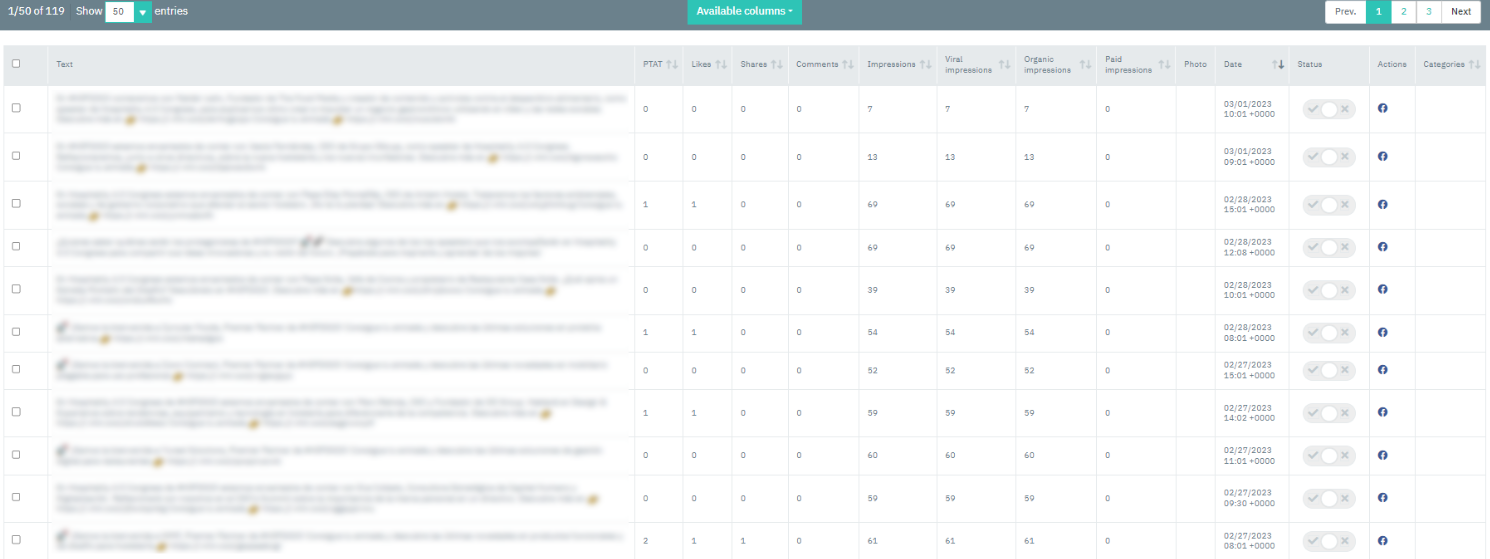Click Facebook icon in 02/28/2023 10:01 row
The image size is (1490, 559).
1382,289
